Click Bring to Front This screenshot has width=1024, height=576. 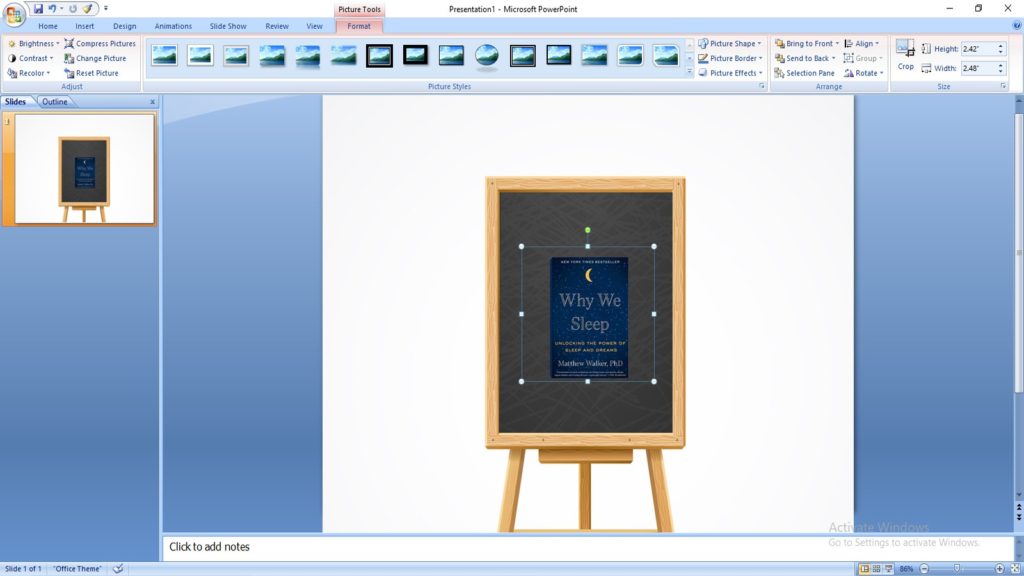click(807, 44)
